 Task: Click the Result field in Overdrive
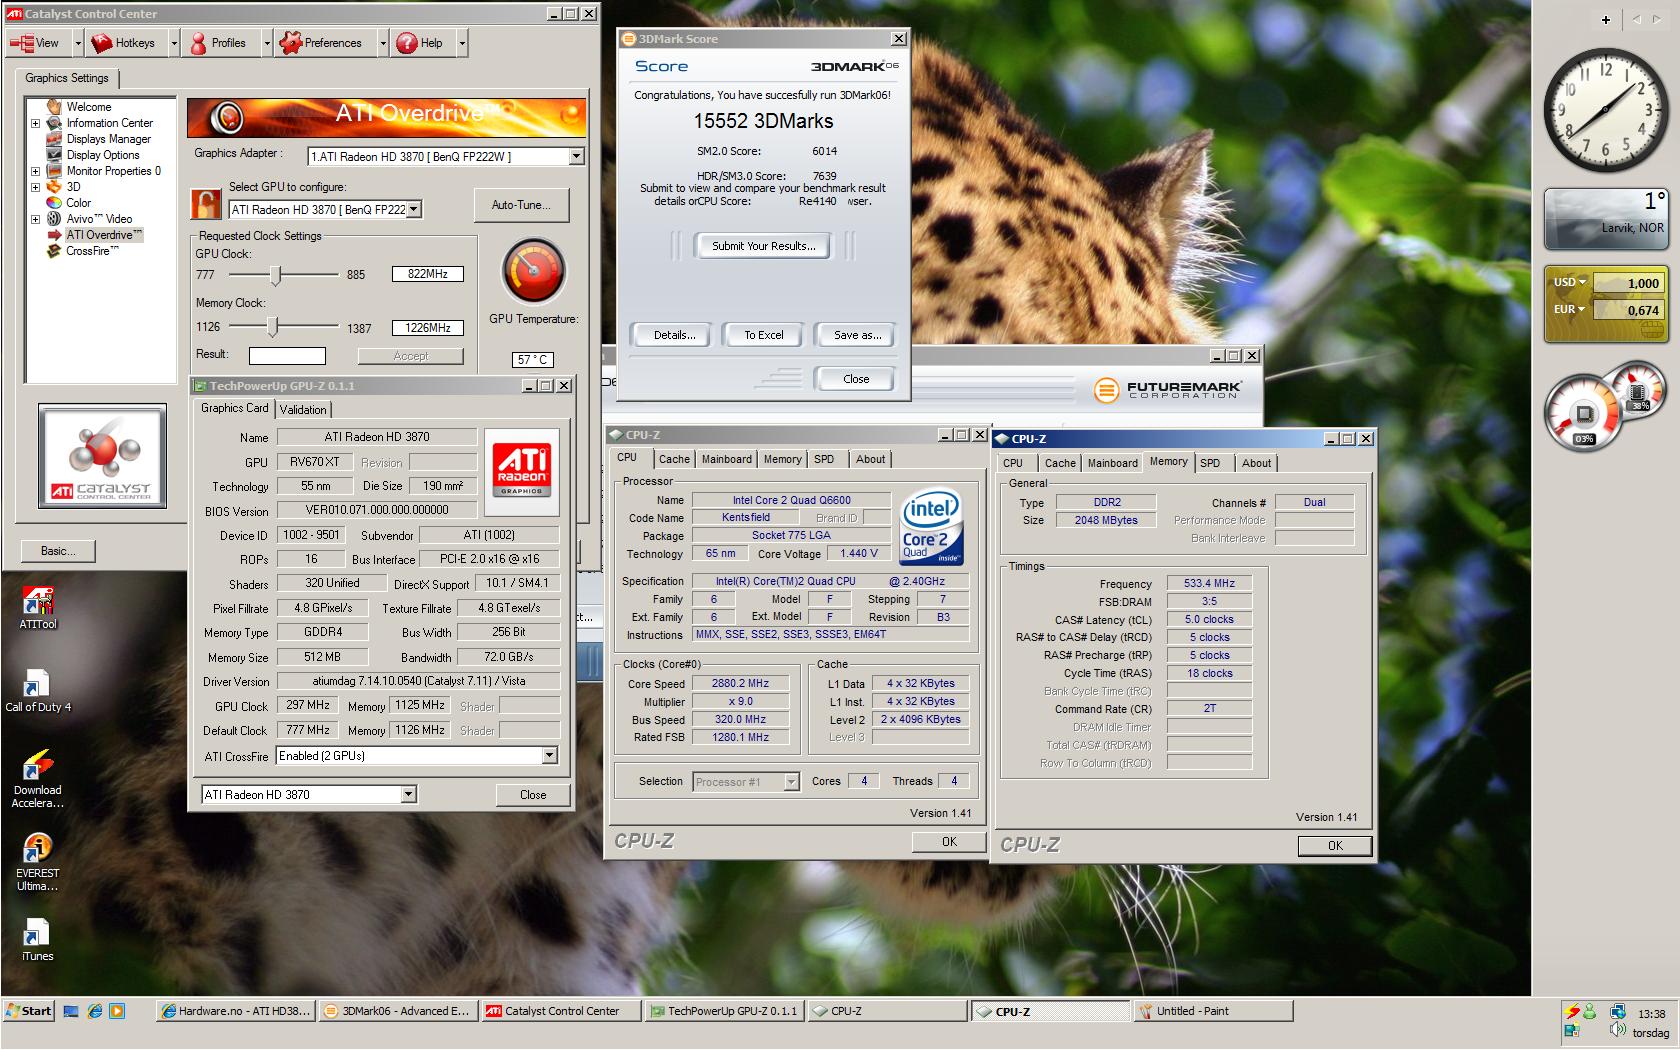point(287,356)
